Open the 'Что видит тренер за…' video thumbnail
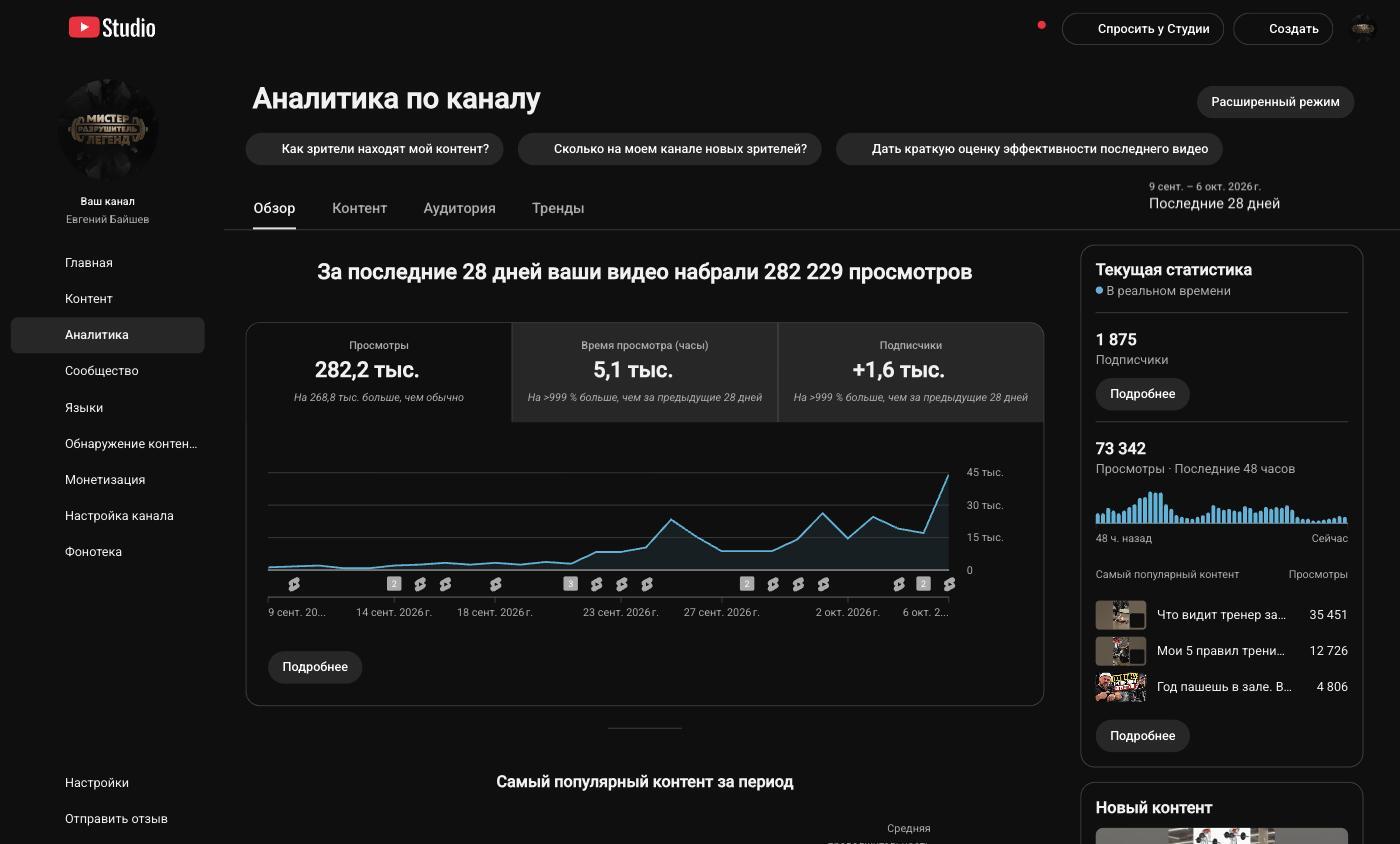This screenshot has height=844, width=1400. coord(1121,615)
